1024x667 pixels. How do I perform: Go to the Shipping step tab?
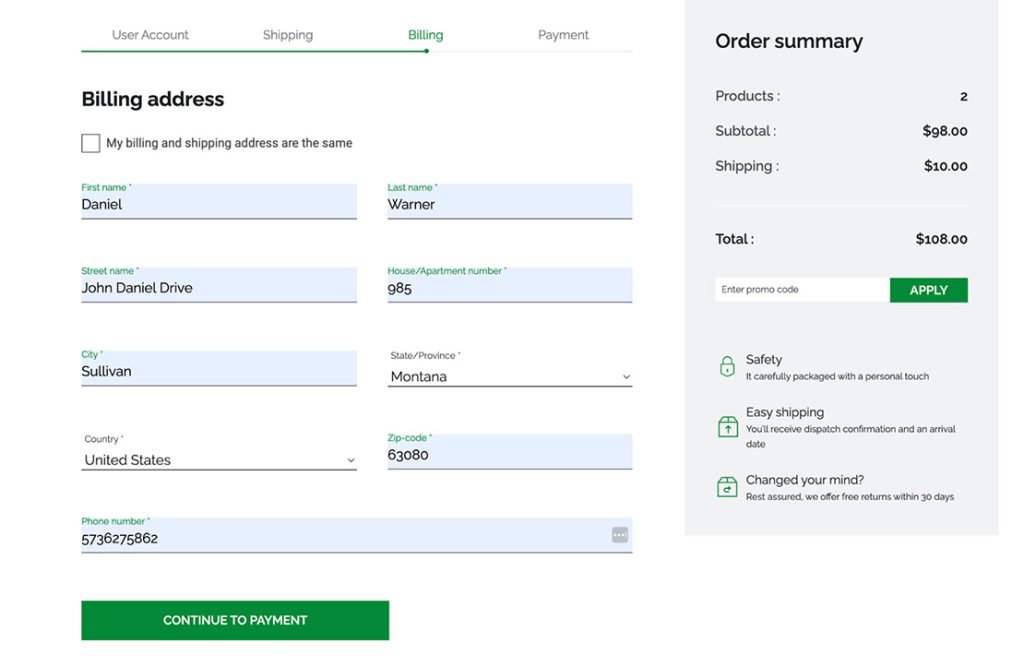288,35
